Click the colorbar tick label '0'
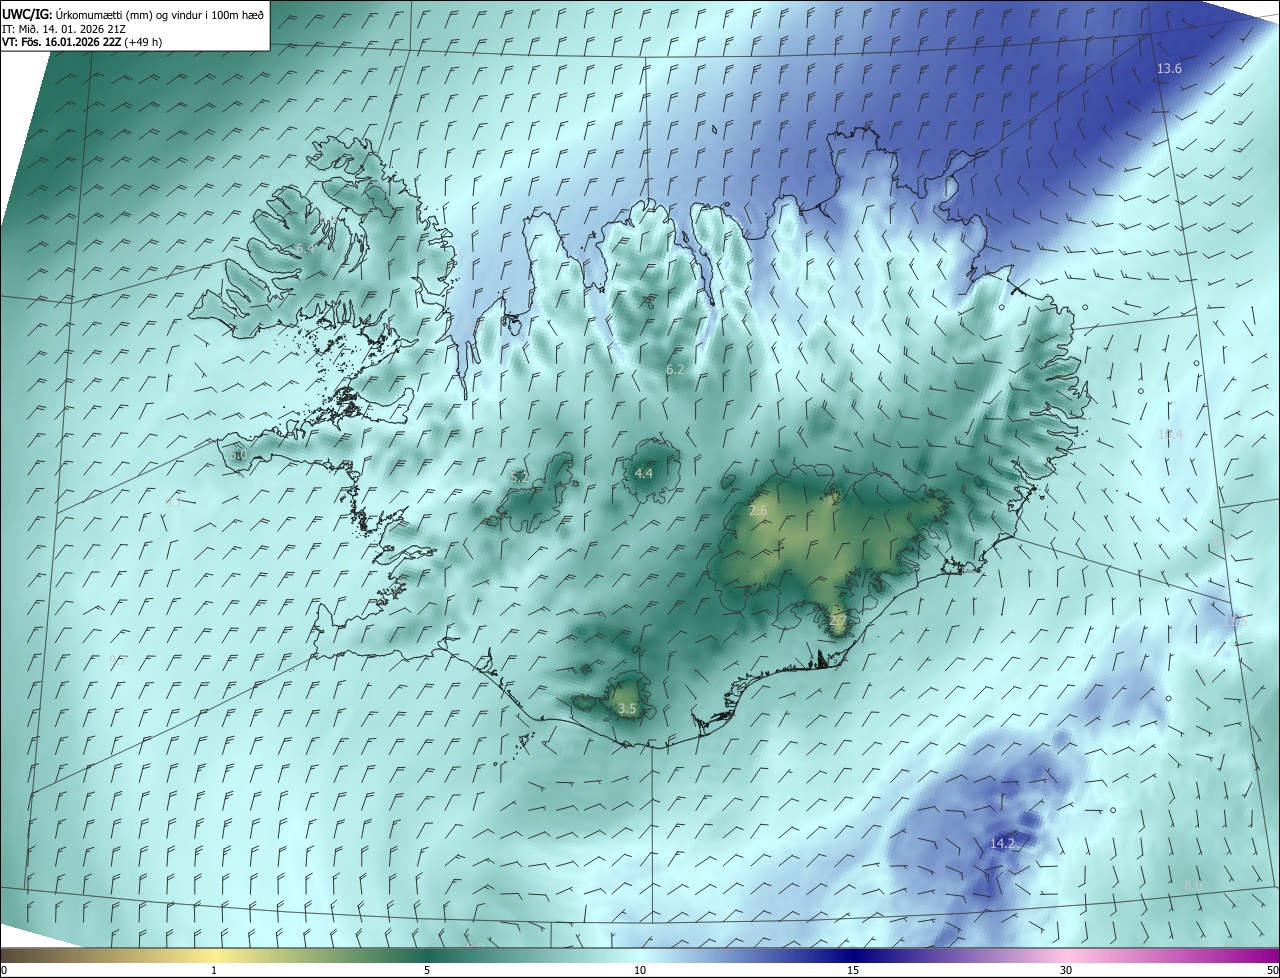This screenshot has height=978, width=1280. (4, 971)
